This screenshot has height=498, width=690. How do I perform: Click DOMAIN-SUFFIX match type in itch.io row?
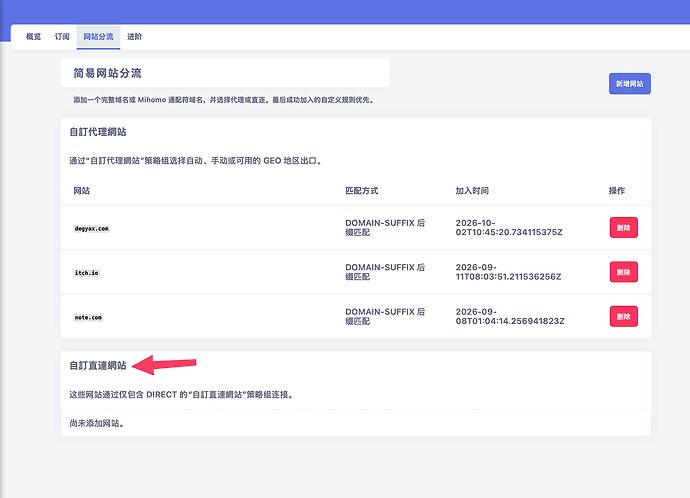click(385, 272)
